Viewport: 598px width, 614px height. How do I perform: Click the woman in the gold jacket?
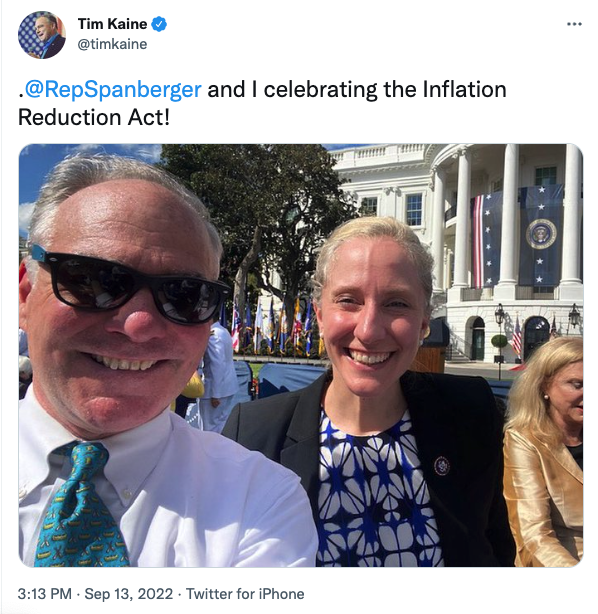544,452
